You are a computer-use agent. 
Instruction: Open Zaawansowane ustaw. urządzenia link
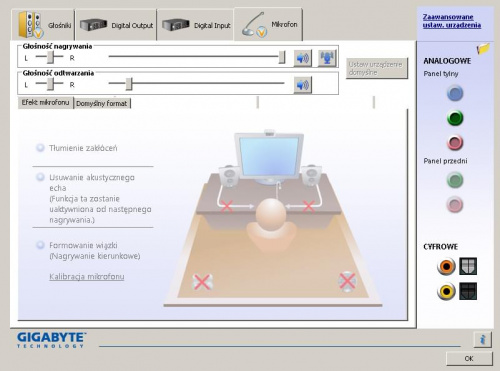point(452,21)
